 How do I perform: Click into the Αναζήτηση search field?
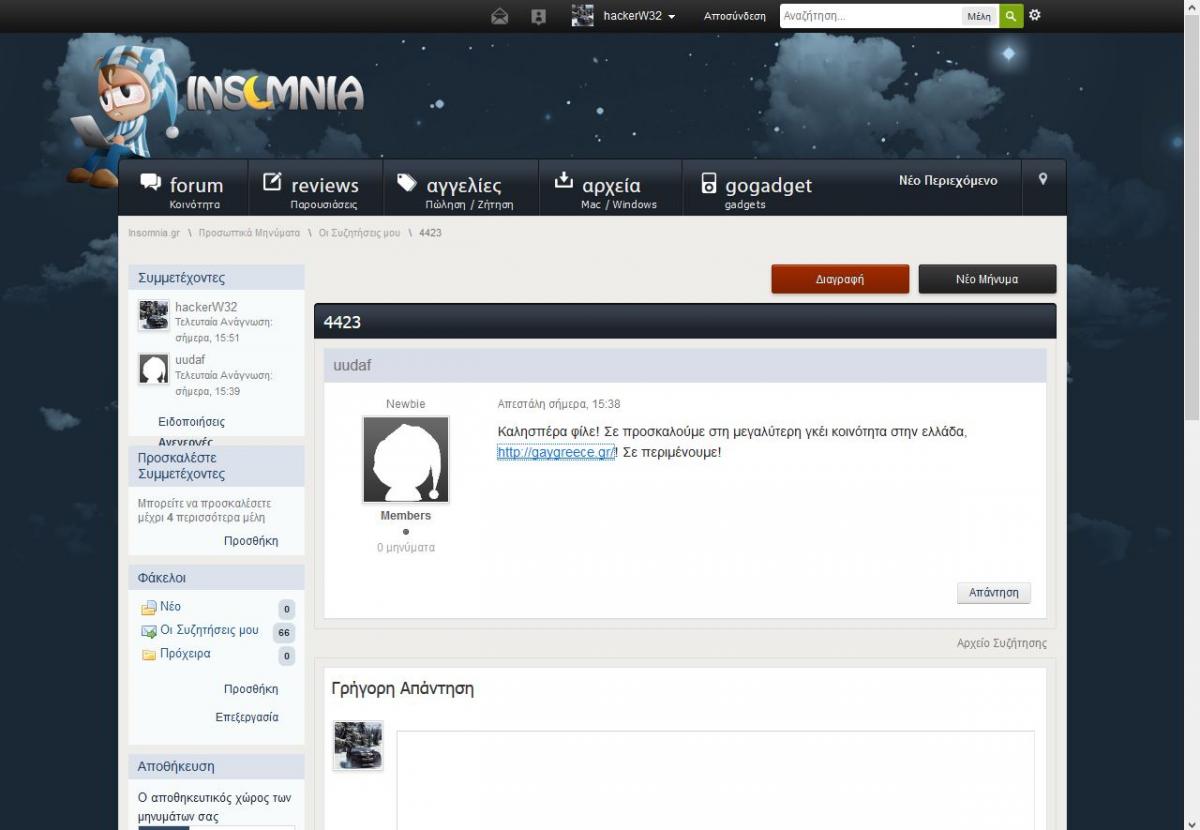tap(868, 16)
